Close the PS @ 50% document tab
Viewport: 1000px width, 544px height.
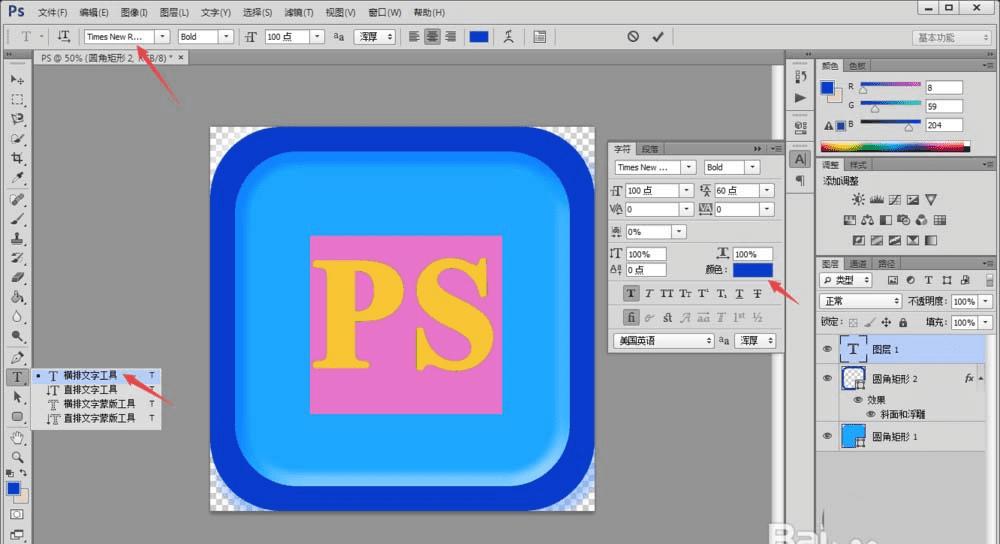(x=181, y=57)
